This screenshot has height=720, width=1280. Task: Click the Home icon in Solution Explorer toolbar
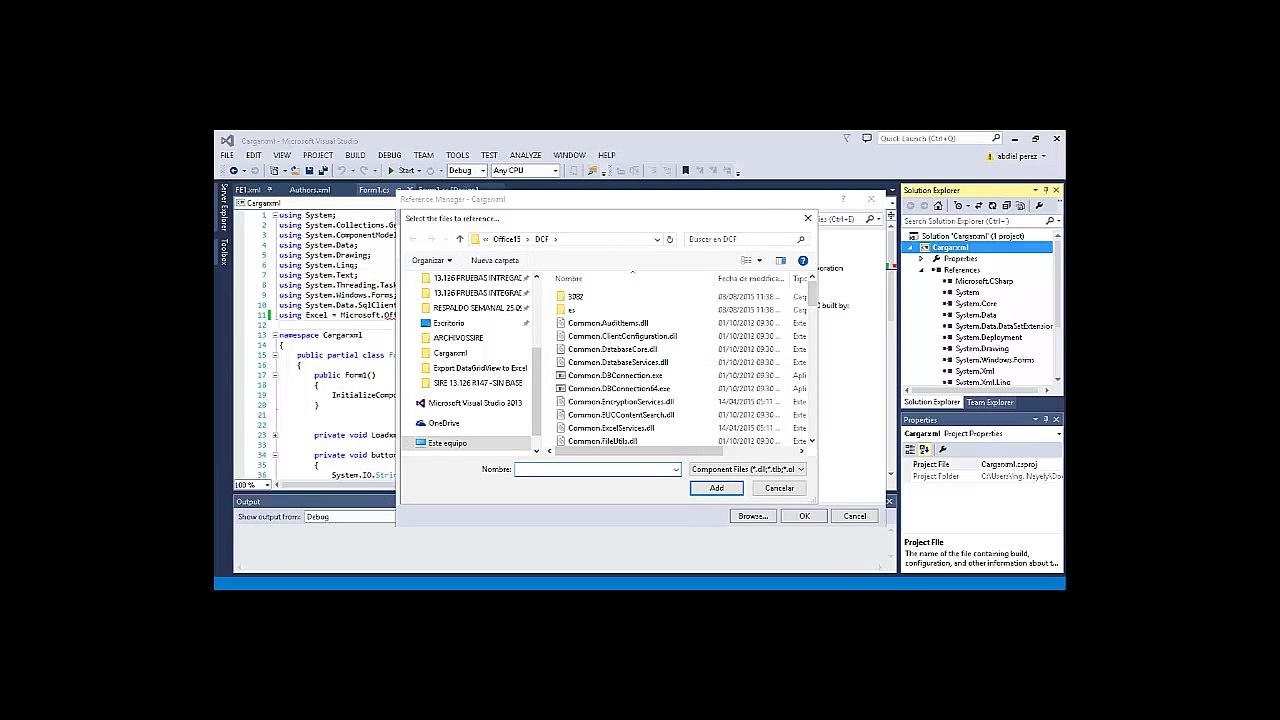937,206
